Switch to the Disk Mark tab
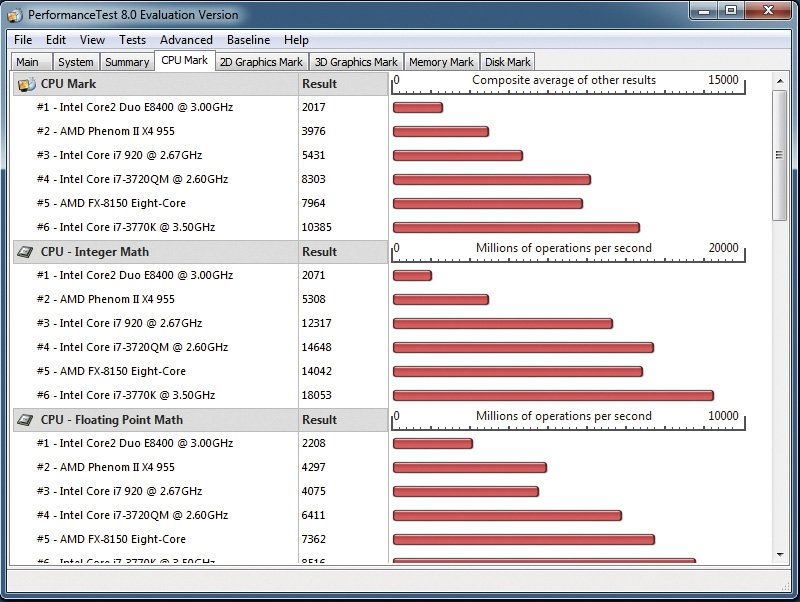This screenshot has width=800, height=602. pyautogui.click(x=508, y=62)
